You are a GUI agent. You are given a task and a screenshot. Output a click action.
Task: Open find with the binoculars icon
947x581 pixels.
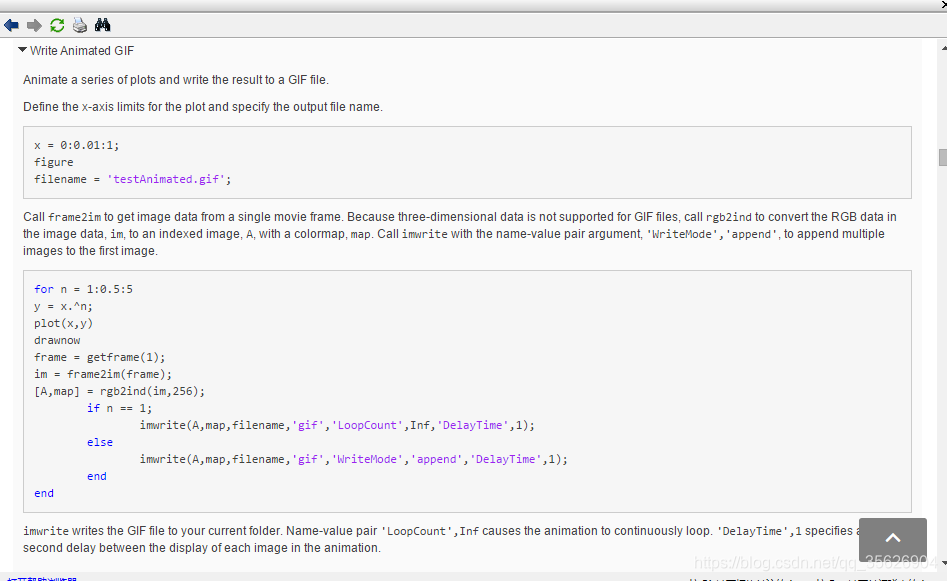103,25
